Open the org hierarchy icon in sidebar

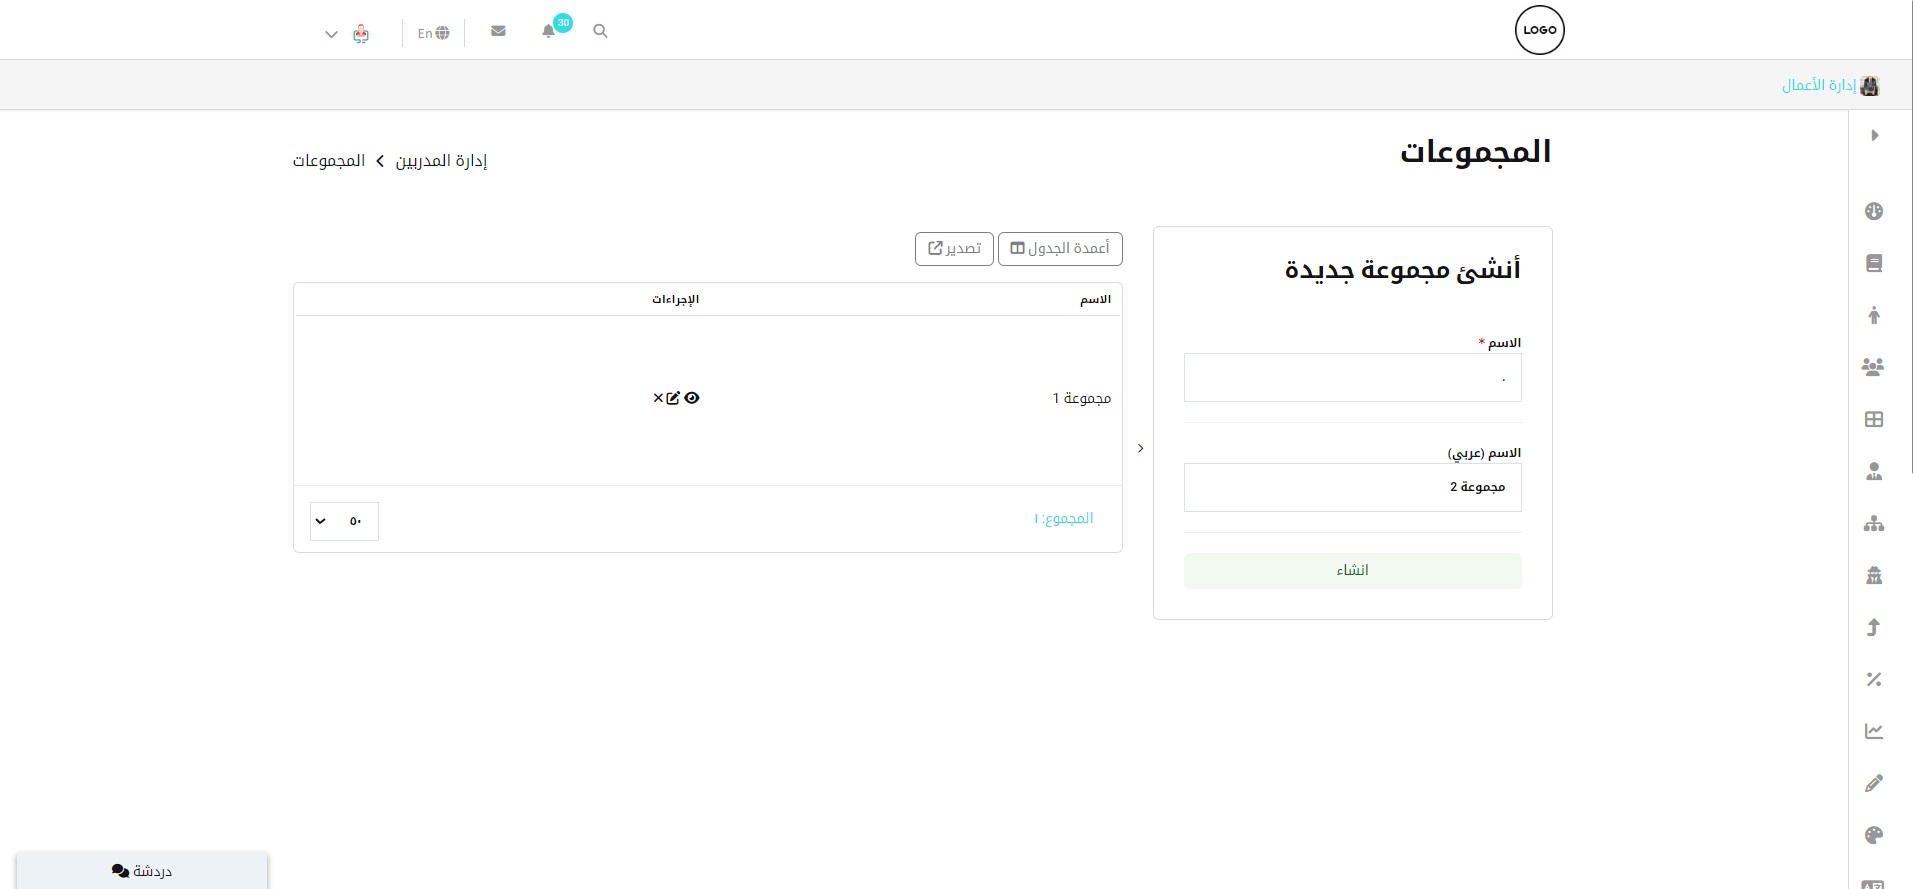coord(1873,523)
